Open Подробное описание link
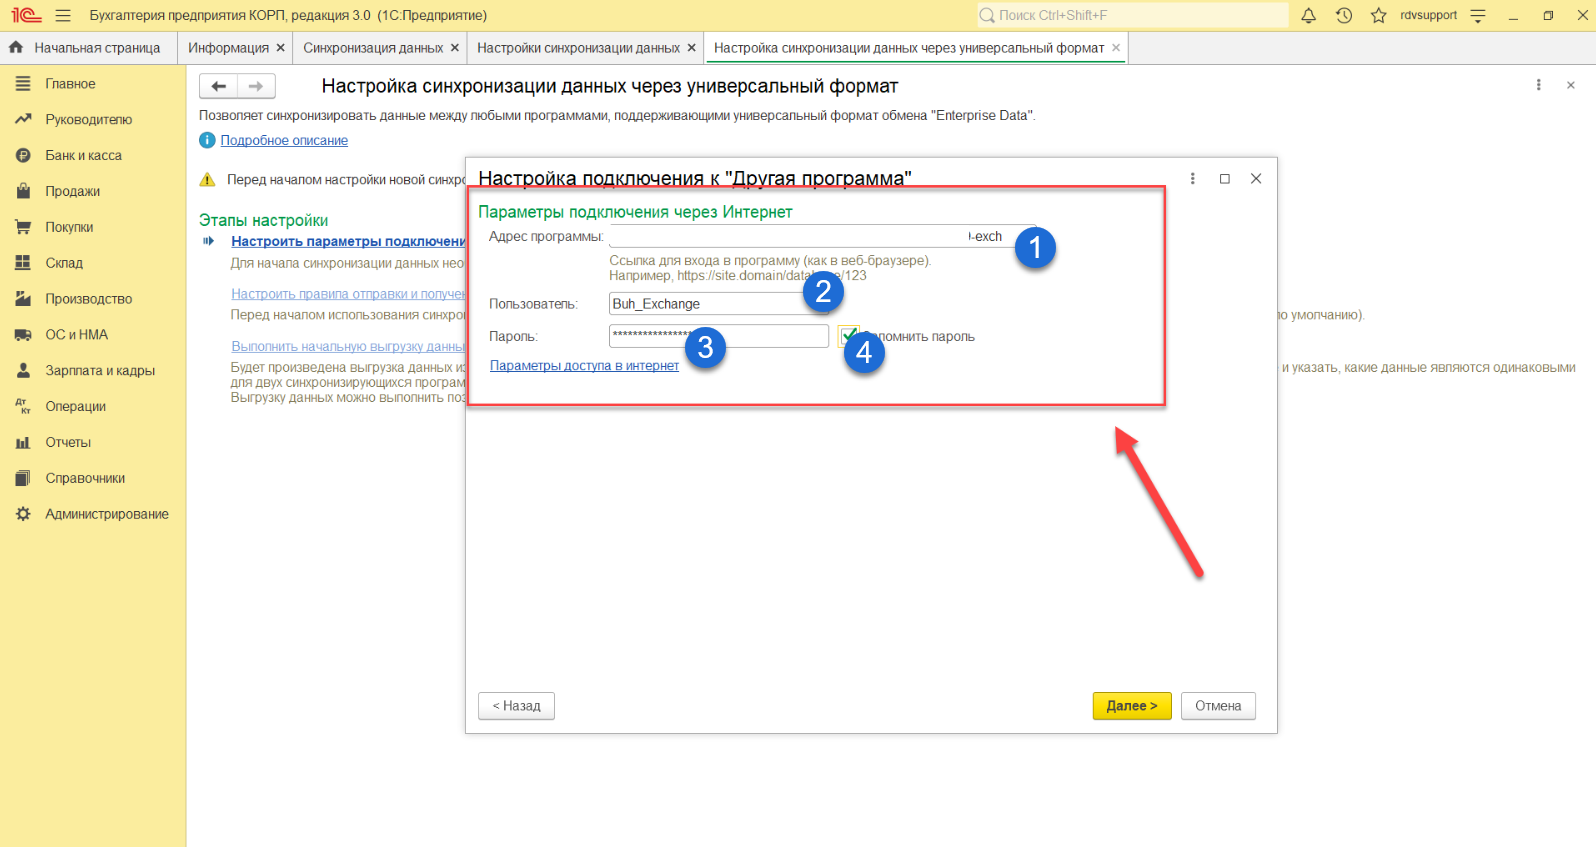Image resolution: width=1596 pixels, height=847 pixels. pos(284,141)
